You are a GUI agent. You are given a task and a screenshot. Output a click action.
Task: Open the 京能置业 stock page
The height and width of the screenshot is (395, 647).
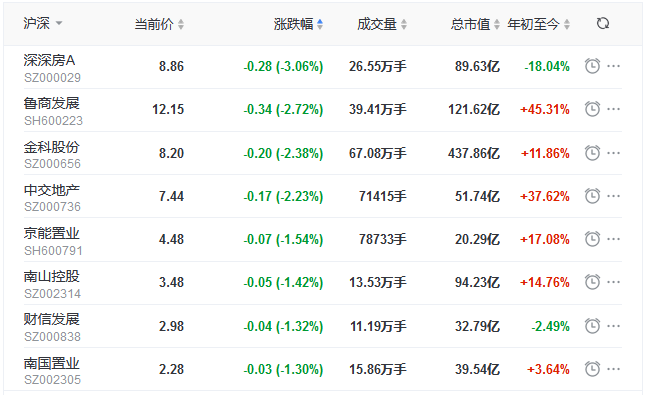click(x=52, y=233)
